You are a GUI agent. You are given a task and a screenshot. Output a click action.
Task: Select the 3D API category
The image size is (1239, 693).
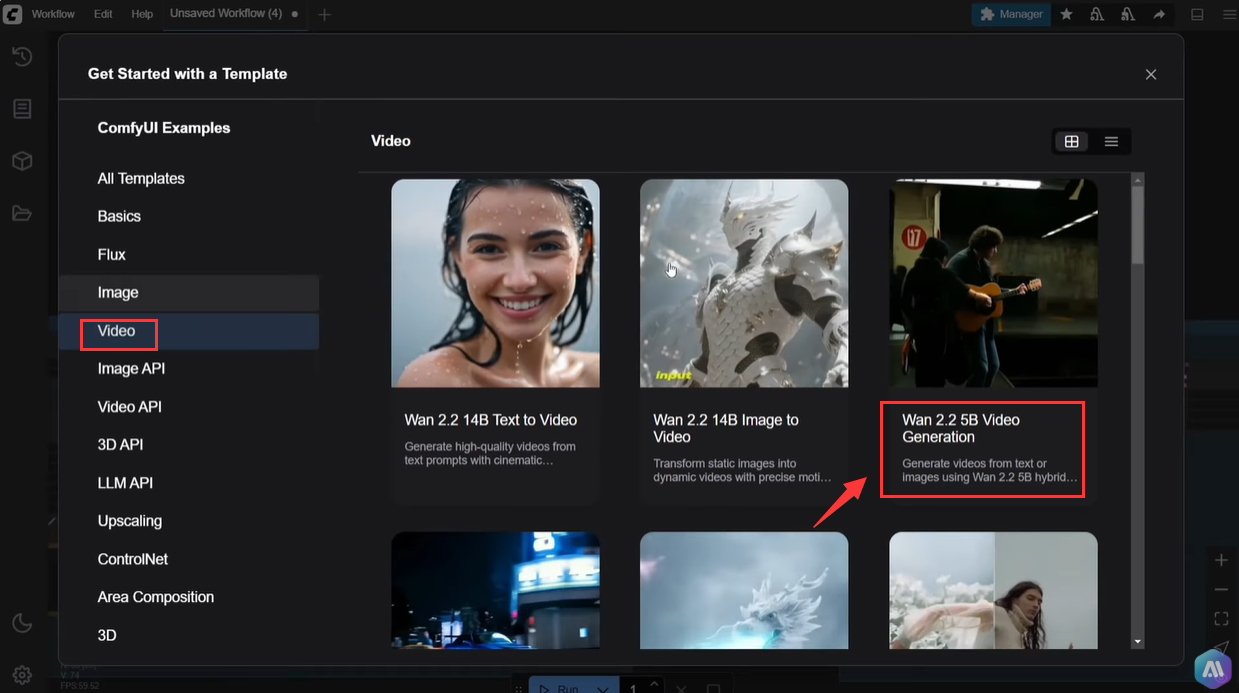[189, 445]
